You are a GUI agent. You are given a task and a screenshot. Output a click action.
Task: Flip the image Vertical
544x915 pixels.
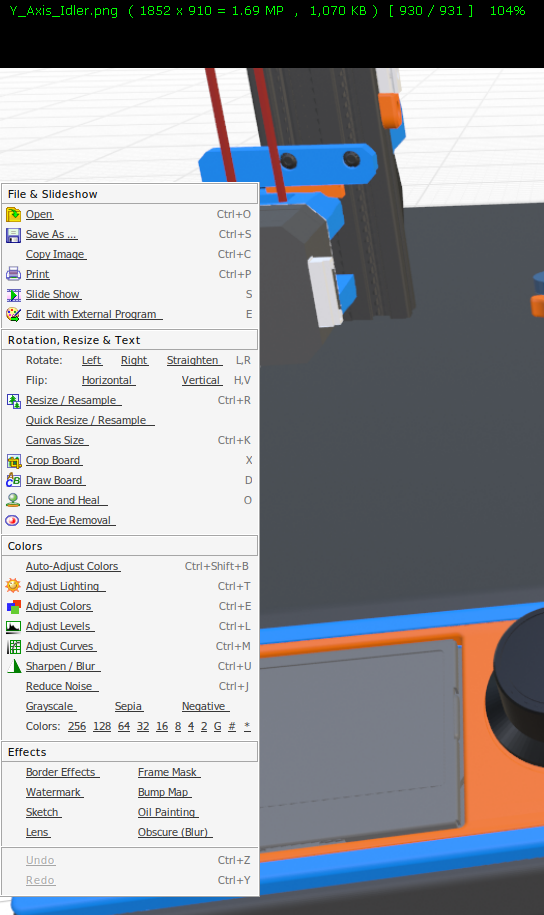[x=202, y=380]
